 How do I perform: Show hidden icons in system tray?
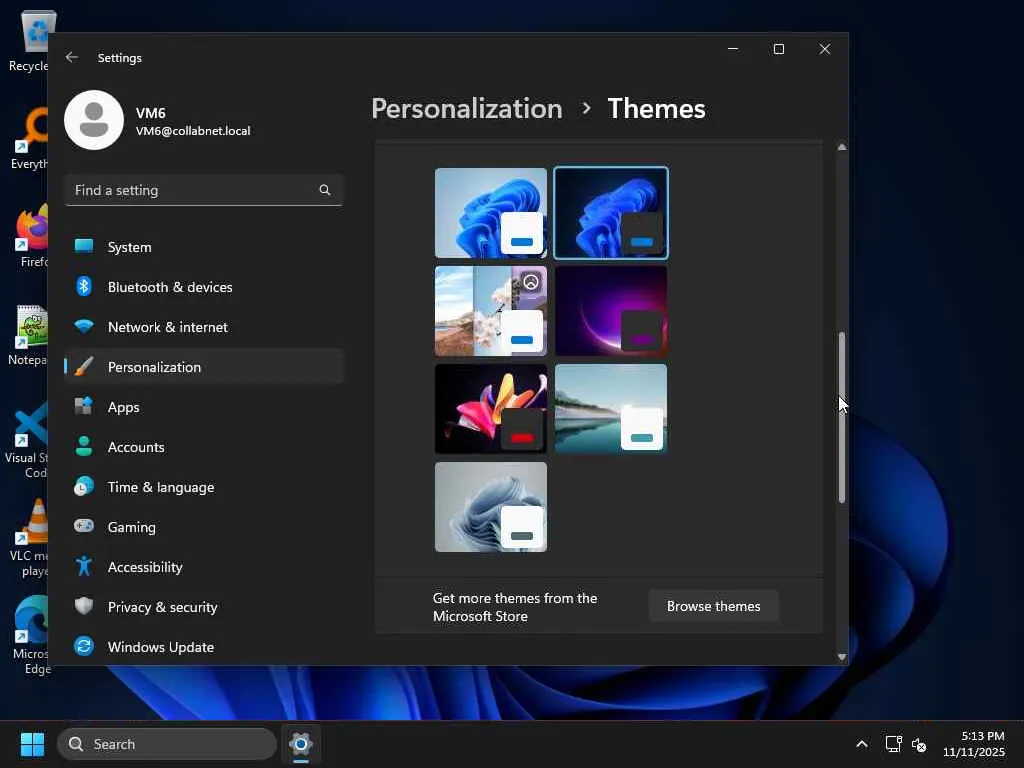pos(861,744)
